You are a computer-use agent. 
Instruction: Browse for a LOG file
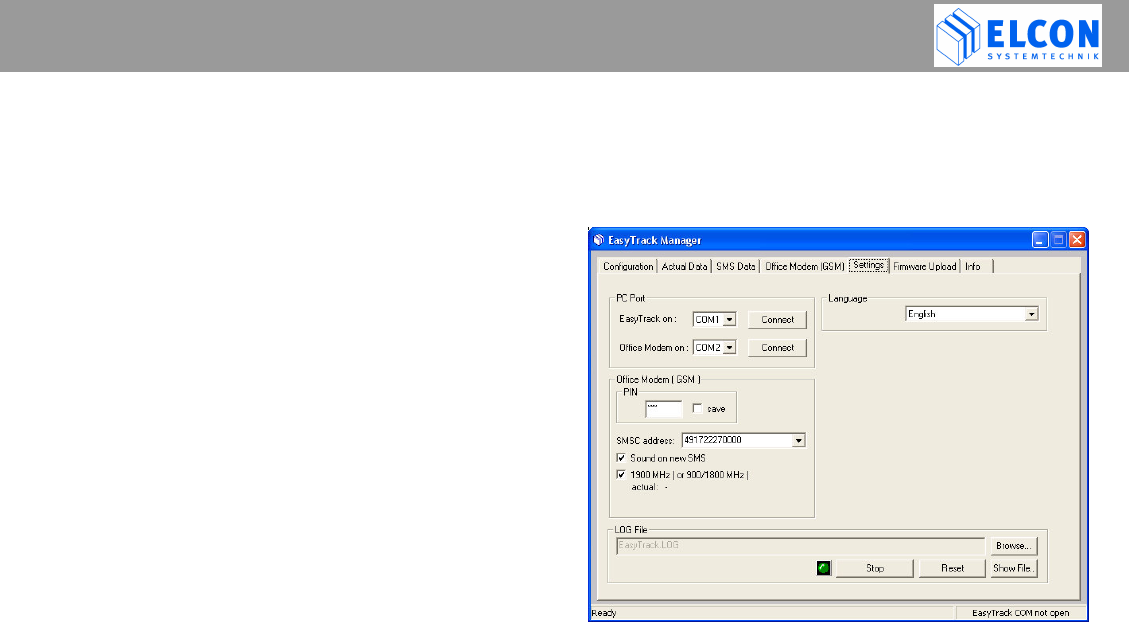tap(1013, 546)
